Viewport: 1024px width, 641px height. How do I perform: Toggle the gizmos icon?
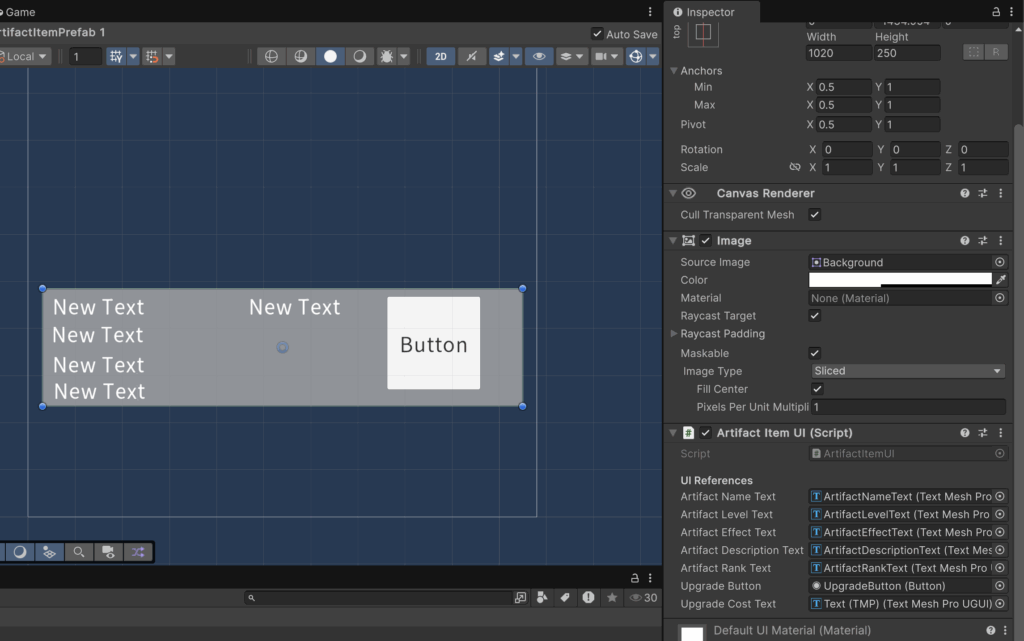pos(635,56)
